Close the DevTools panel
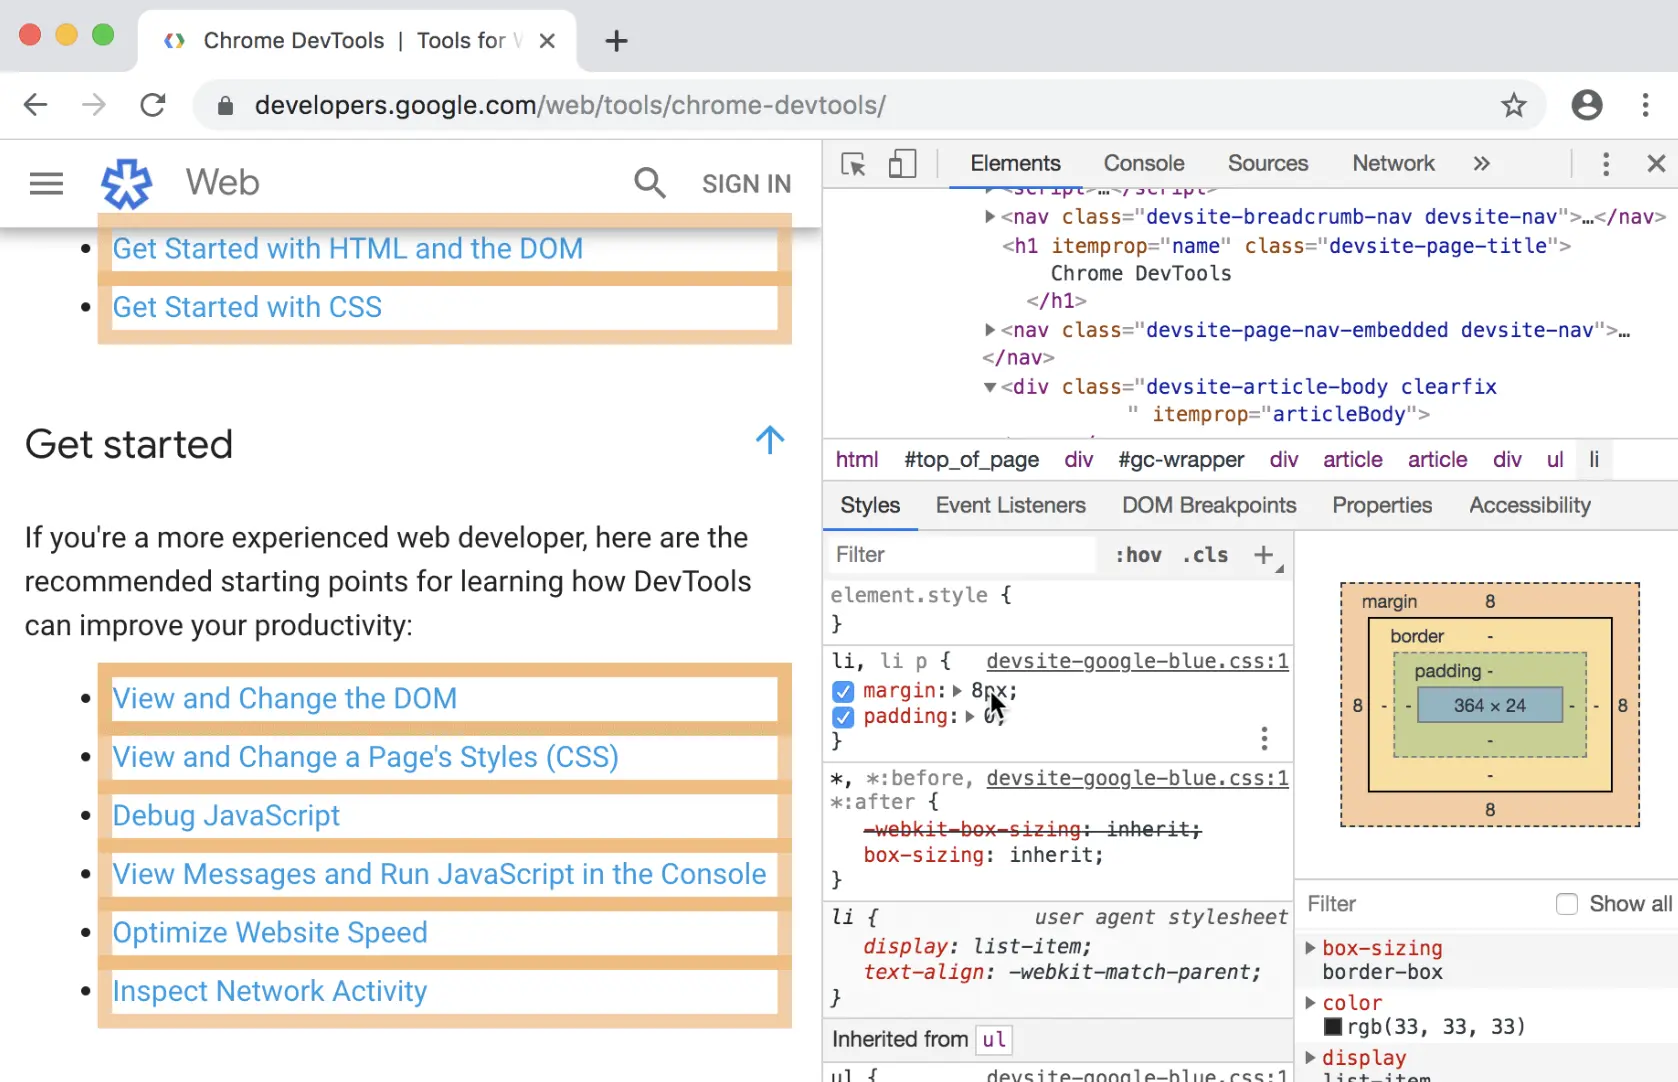 (1656, 164)
